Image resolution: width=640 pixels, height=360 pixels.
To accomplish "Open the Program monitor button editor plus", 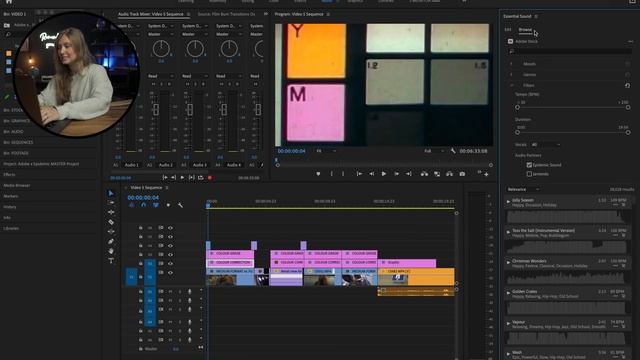I will tap(487, 174).
